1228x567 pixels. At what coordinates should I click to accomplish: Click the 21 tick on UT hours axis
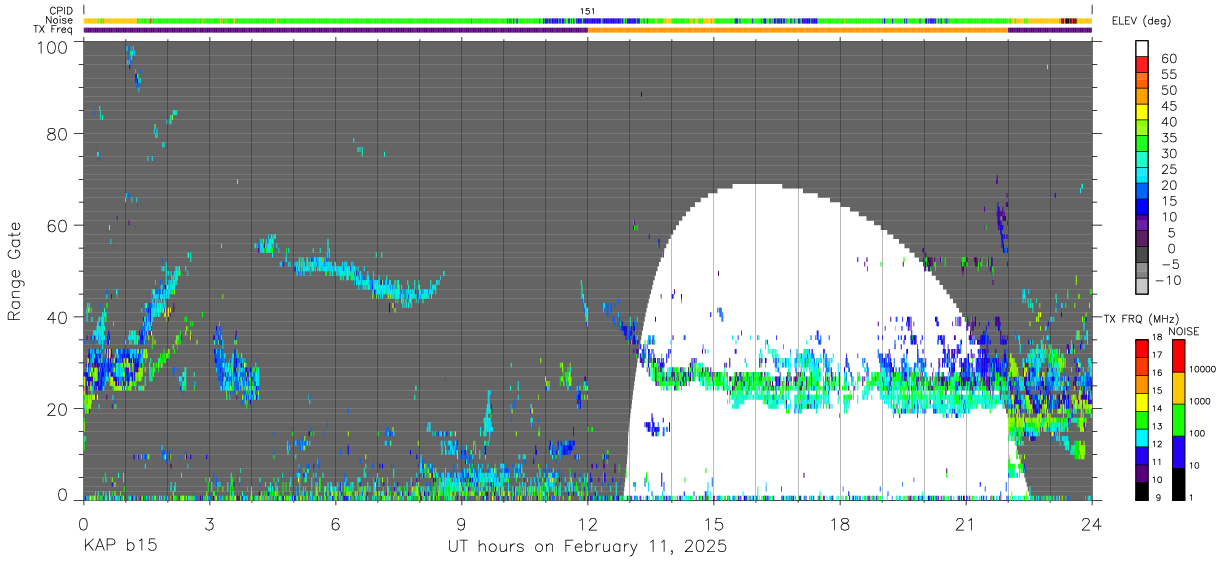click(x=965, y=524)
